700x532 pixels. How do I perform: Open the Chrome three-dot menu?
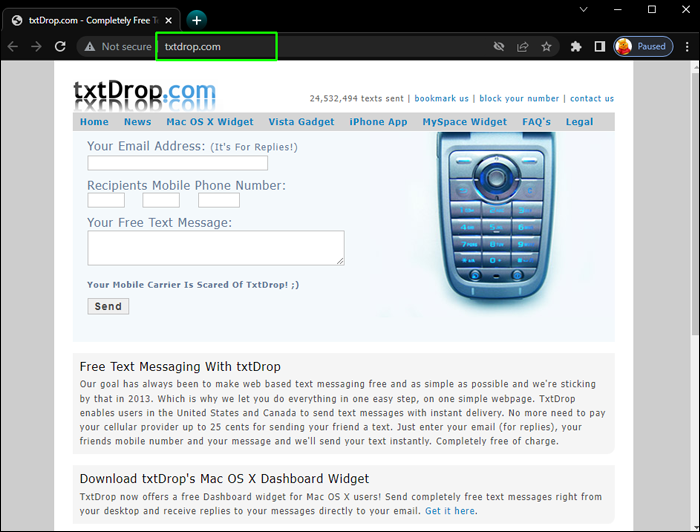point(687,46)
